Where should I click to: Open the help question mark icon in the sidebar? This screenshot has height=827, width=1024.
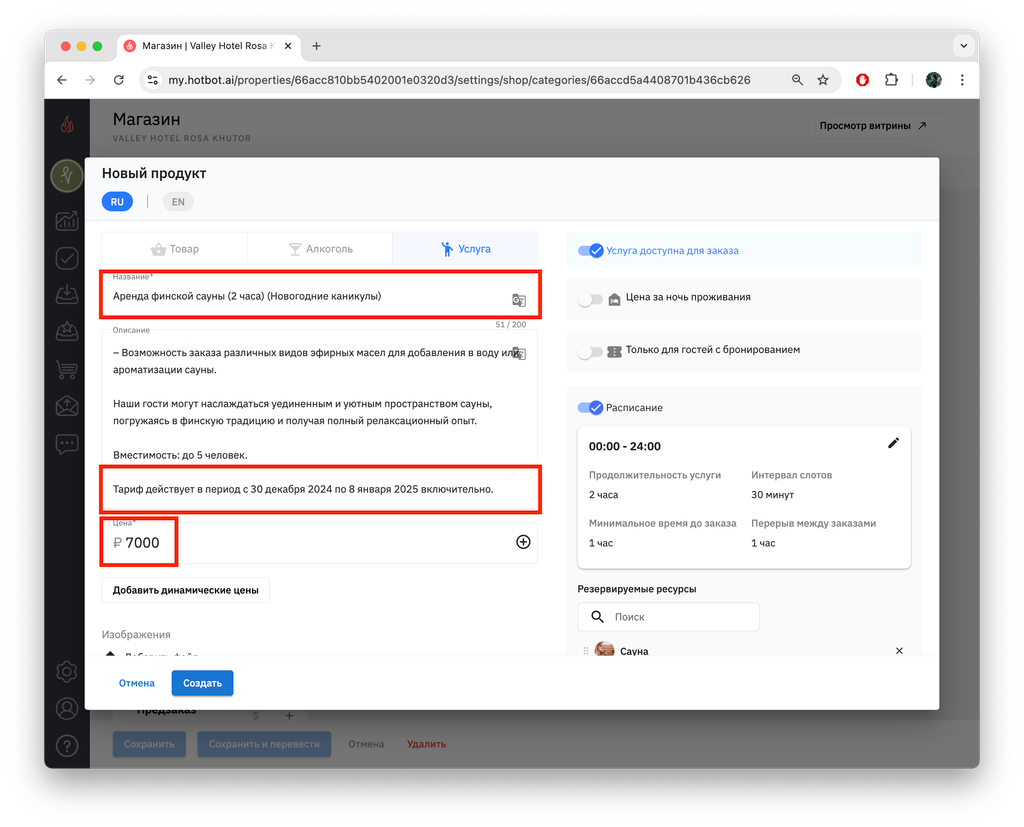[67, 745]
